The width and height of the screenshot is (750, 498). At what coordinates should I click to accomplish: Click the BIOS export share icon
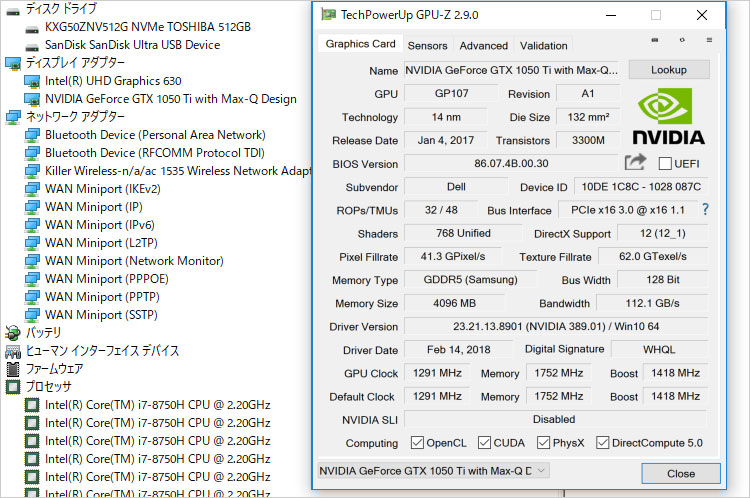click(635, 163)
